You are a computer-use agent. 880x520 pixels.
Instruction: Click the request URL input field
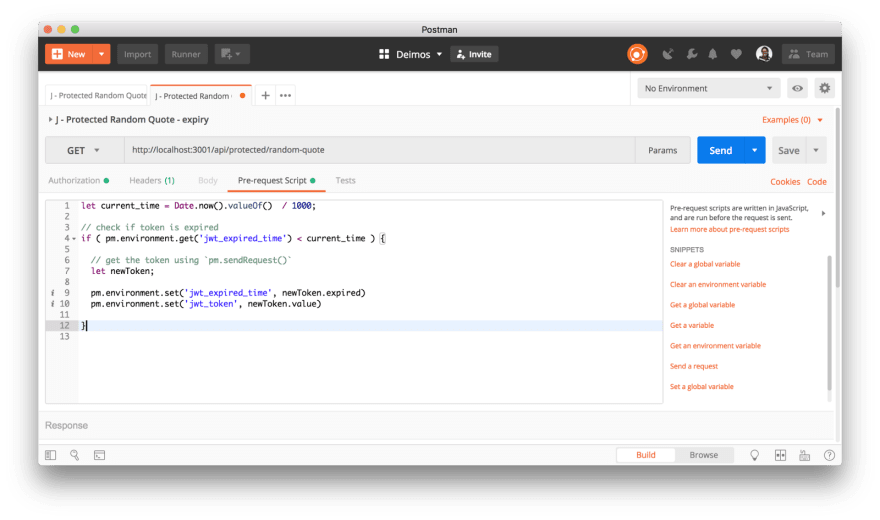coord(380,150)
